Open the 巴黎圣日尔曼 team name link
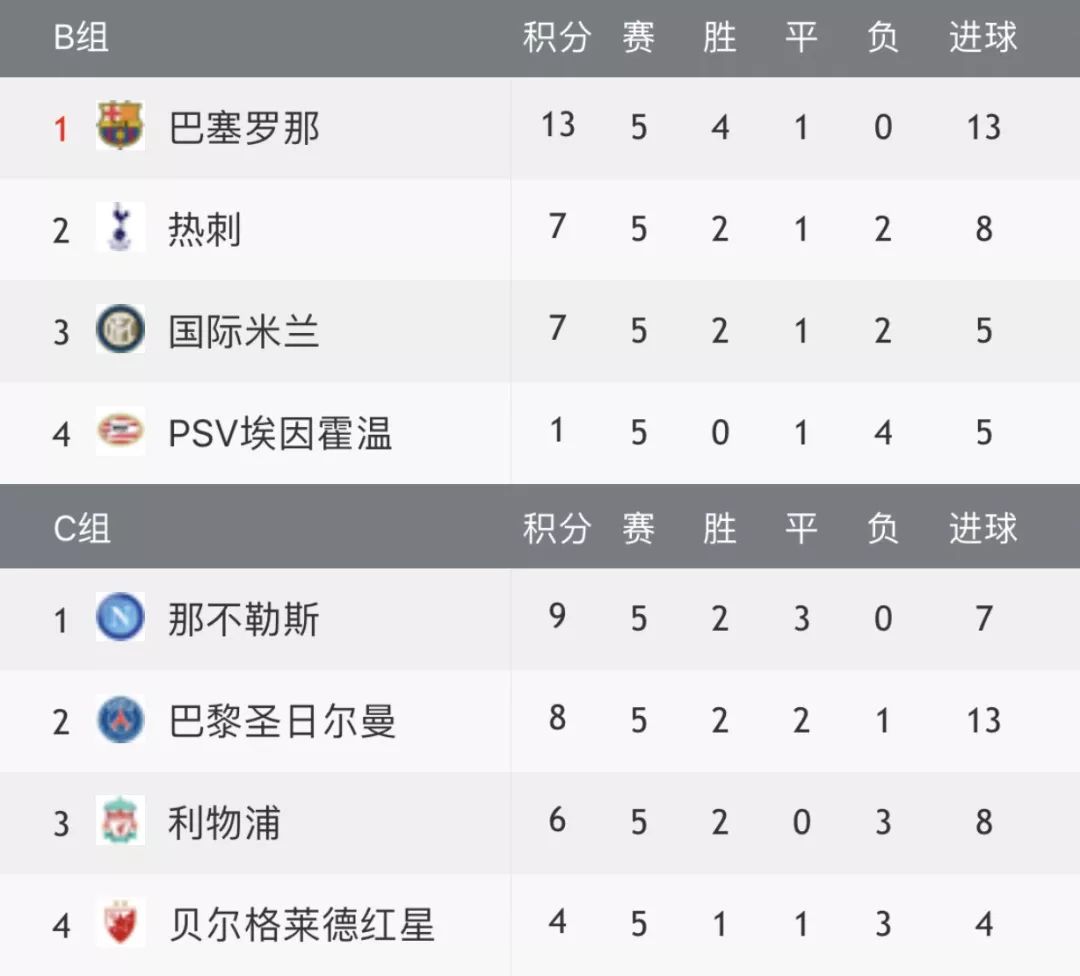Viewport: 1080px width, 976px height. click(282, 721)
